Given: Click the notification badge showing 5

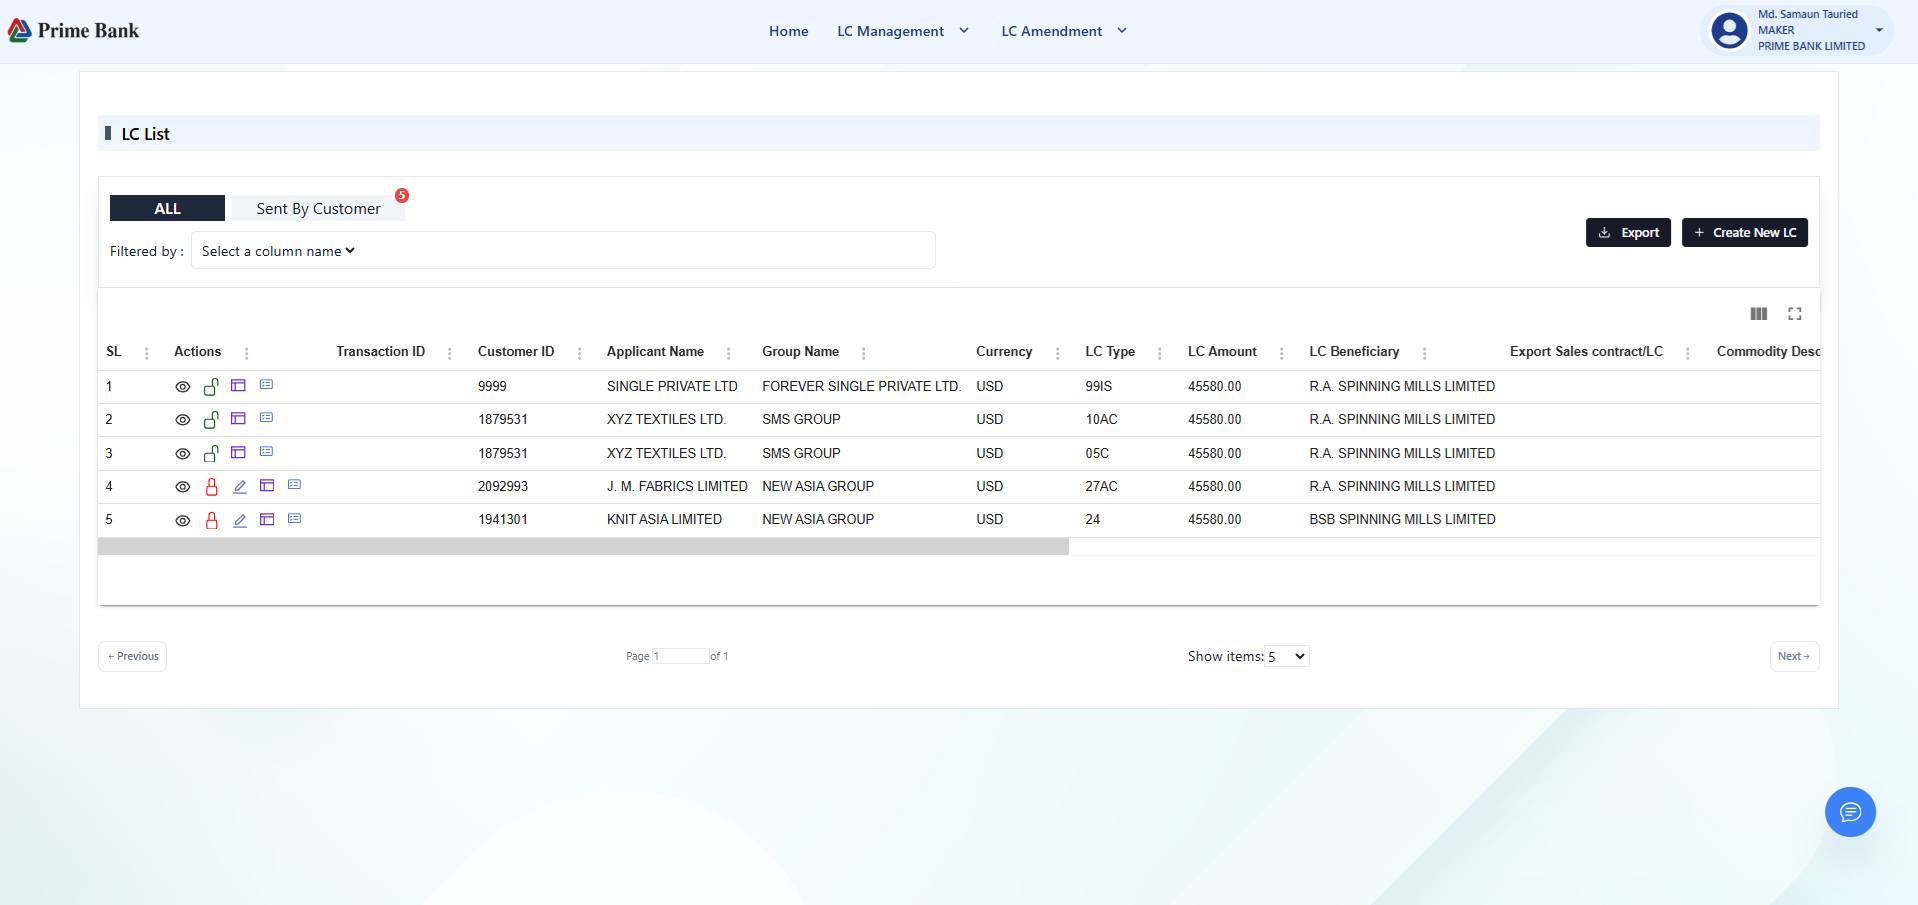Looking at the screenshot, I should tap(402, 195).
